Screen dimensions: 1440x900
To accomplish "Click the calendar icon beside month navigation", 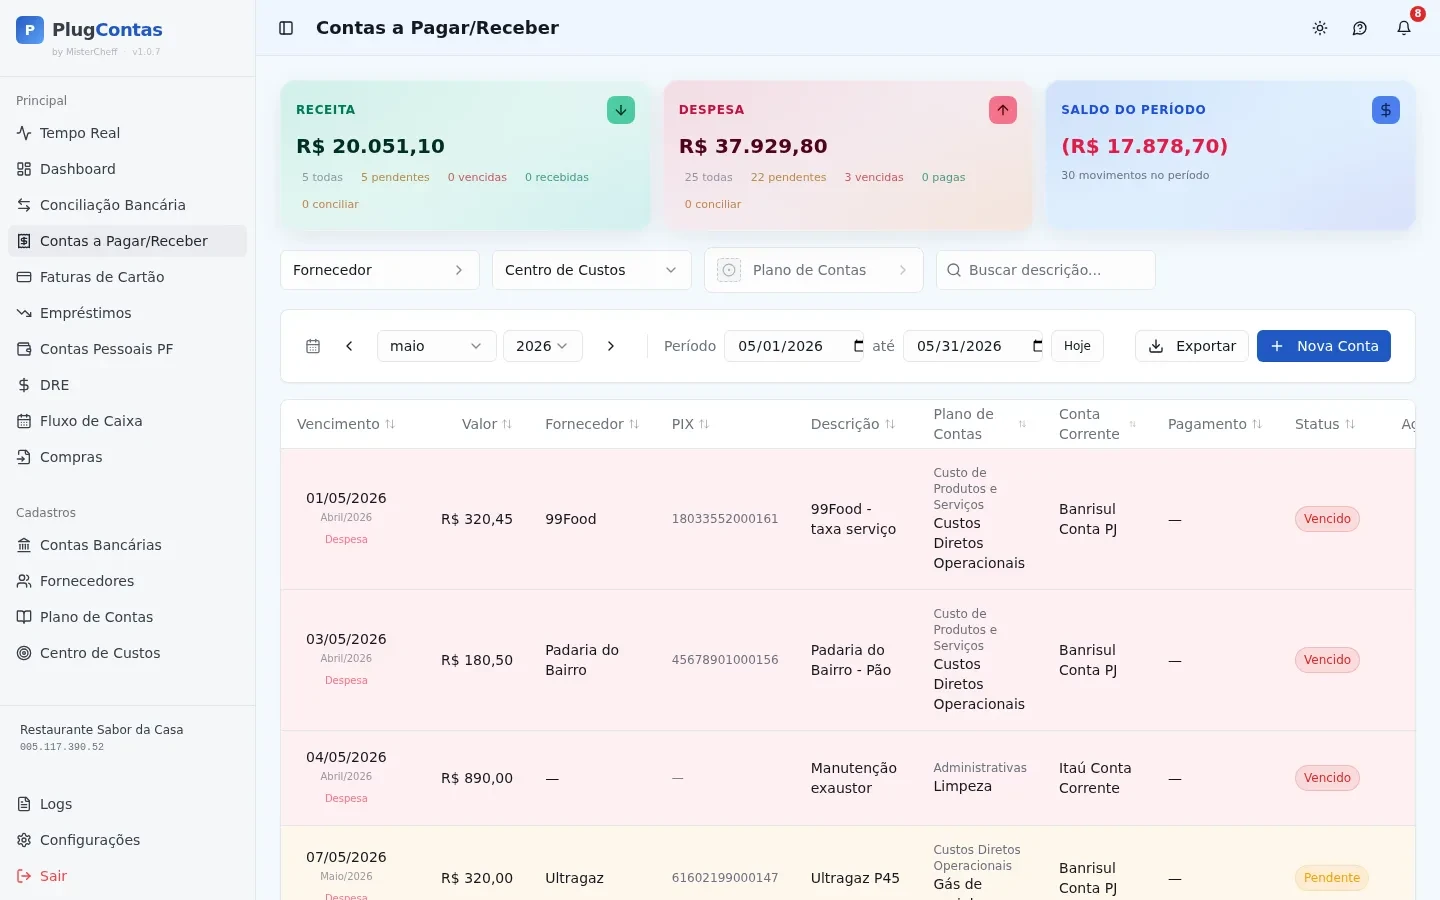I will pos(313,346).
